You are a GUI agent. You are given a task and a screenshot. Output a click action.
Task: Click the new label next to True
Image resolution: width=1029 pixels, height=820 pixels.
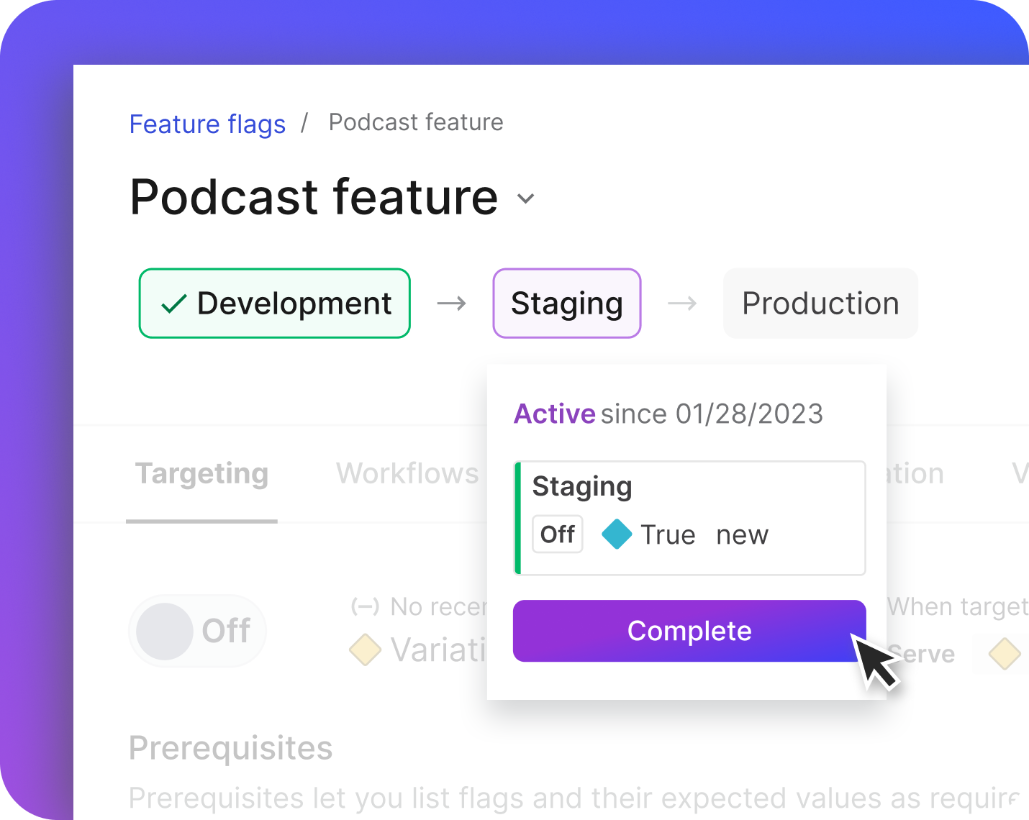click(x=742, y=534)
